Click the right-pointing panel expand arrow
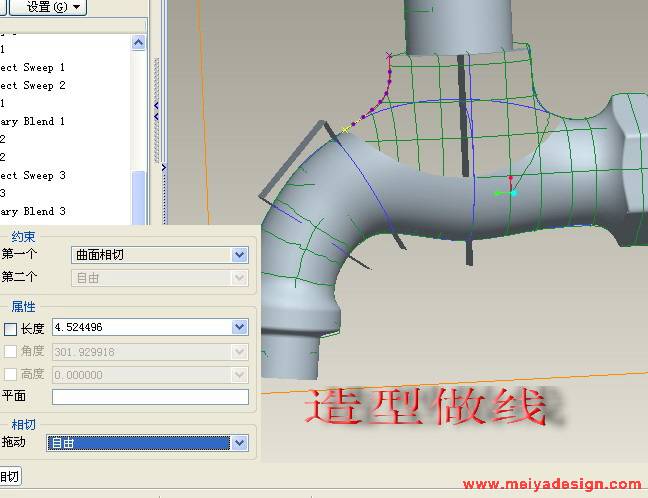648x498 pixels. pyautogui.click(x=163, y=167)
